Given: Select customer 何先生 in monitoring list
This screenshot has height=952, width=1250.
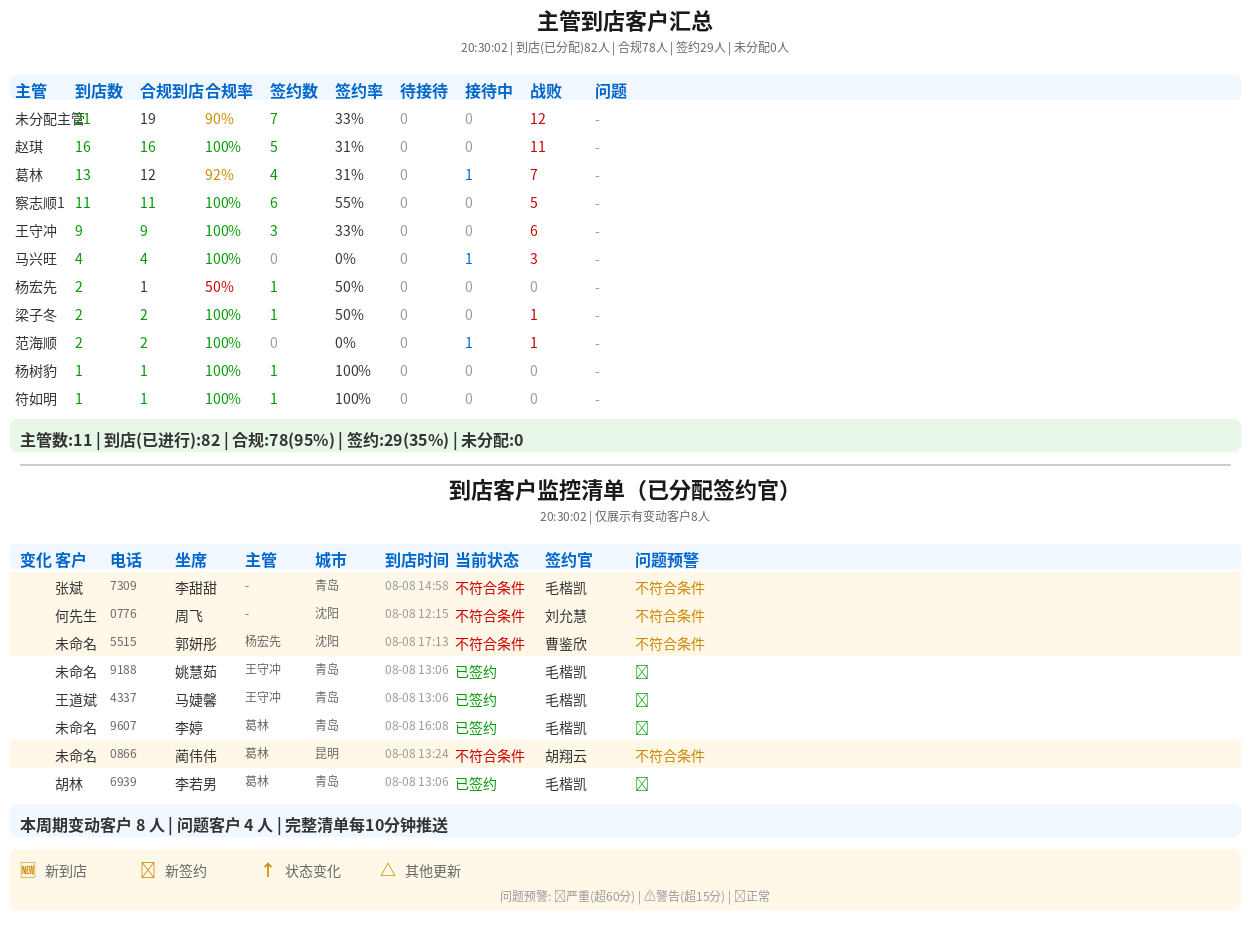Looking at the screenshot, I should click(x=76, y=616).
